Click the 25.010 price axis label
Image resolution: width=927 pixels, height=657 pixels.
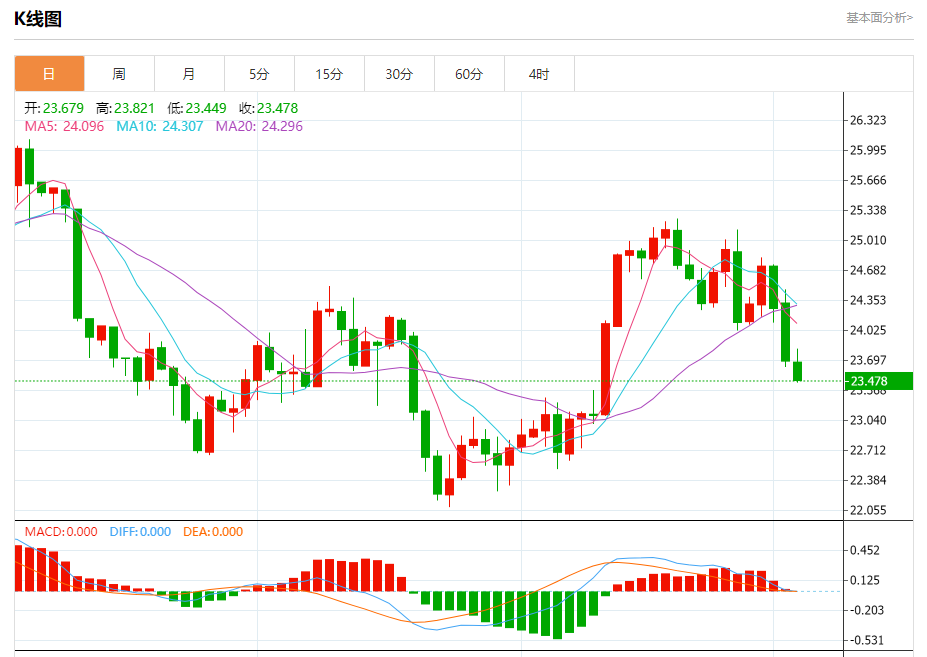868,240
